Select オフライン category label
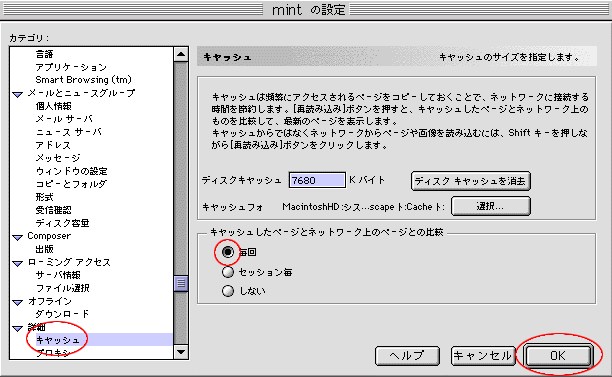This screenshot has height=377, width=612. click(x=50, y=301)
